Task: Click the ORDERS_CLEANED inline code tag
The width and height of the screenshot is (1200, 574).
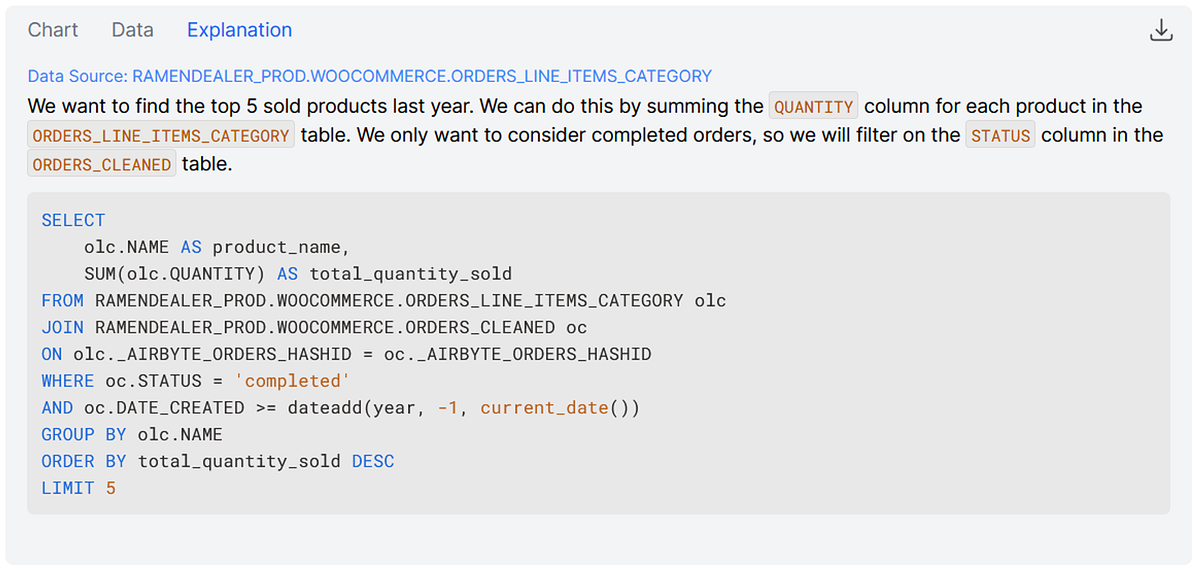Action: coord(102,165)
